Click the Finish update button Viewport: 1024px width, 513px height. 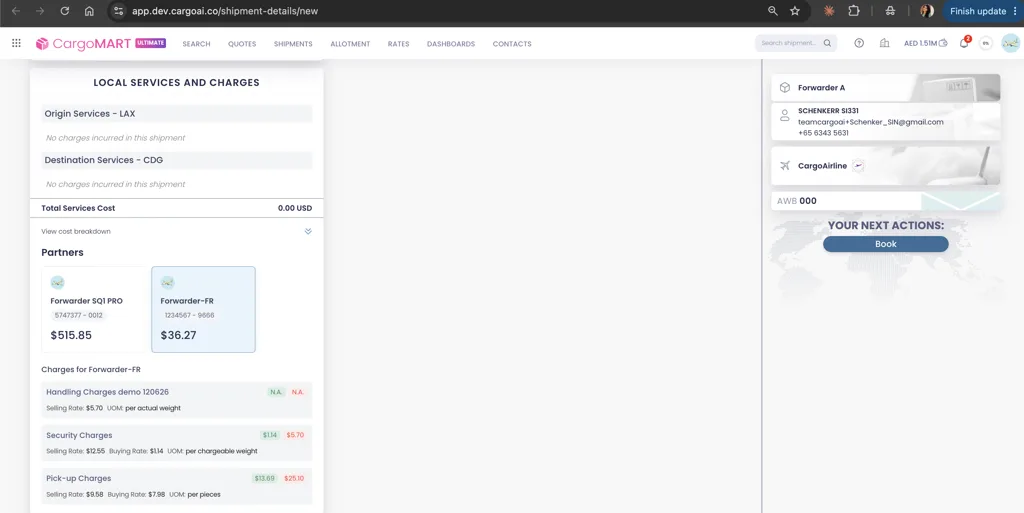click(x=978, y=11)
